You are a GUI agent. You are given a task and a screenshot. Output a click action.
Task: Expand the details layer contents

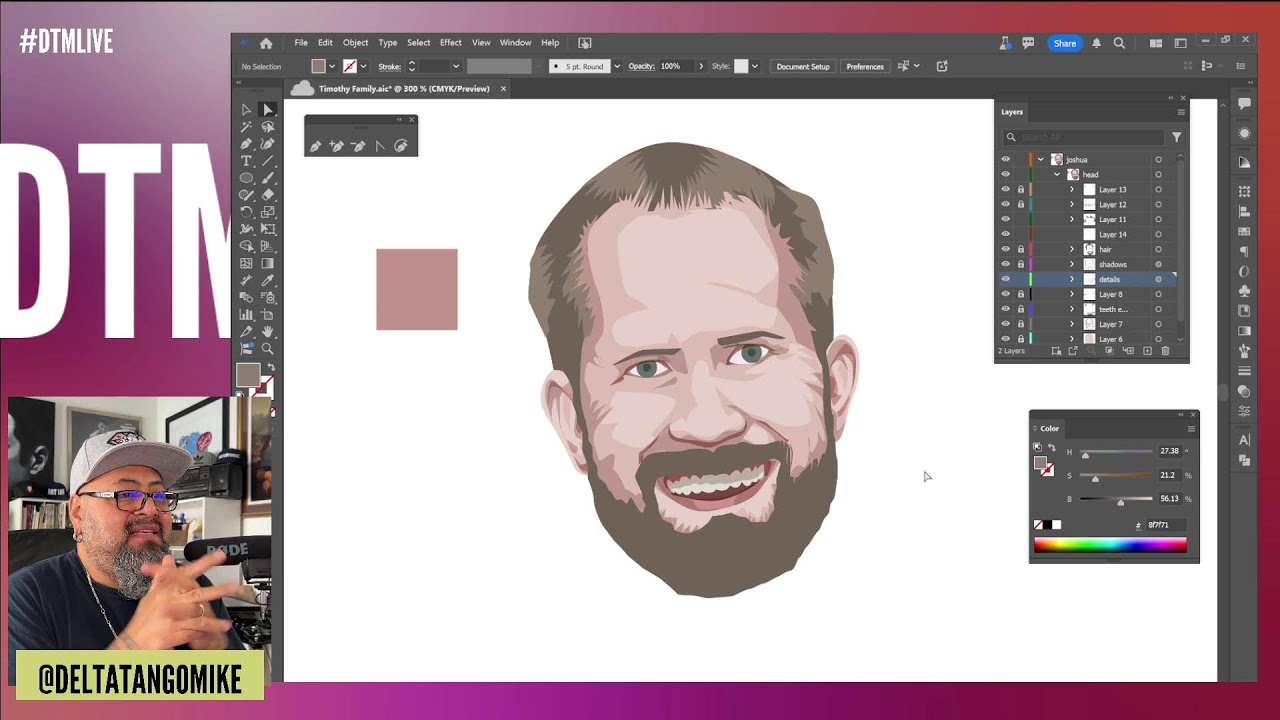click(1072, 279)
